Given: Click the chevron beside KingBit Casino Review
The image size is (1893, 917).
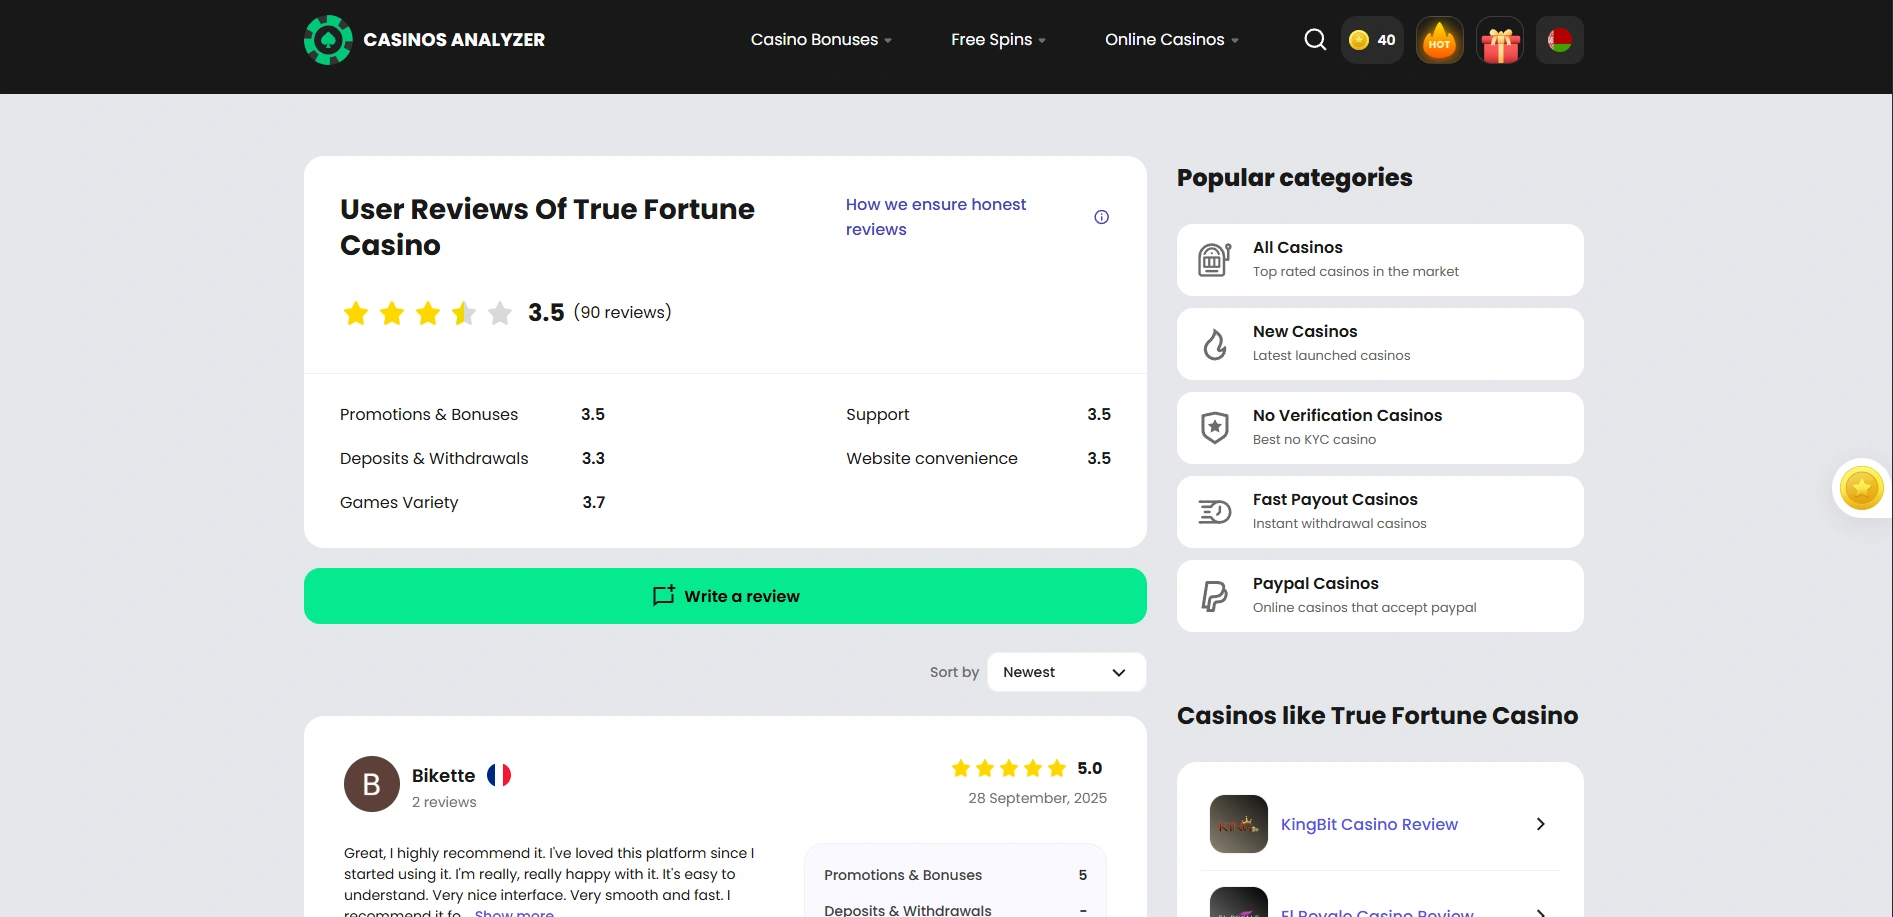Looking at the screenshot, I should [1540, 824].
